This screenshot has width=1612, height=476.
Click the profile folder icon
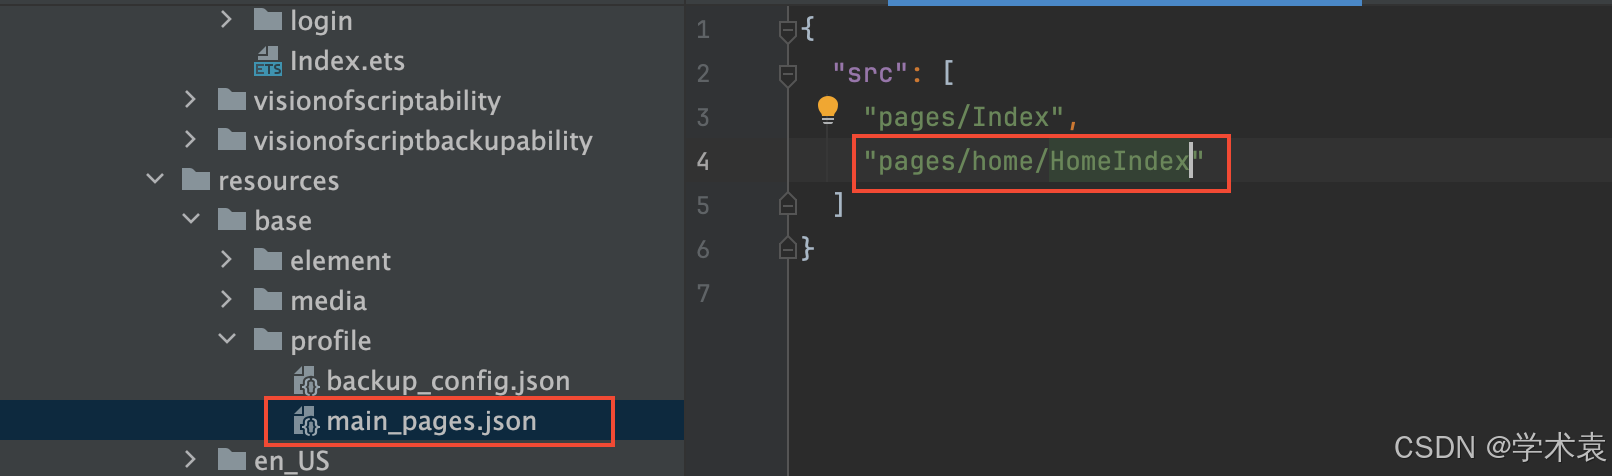click(x=267, y=339)
